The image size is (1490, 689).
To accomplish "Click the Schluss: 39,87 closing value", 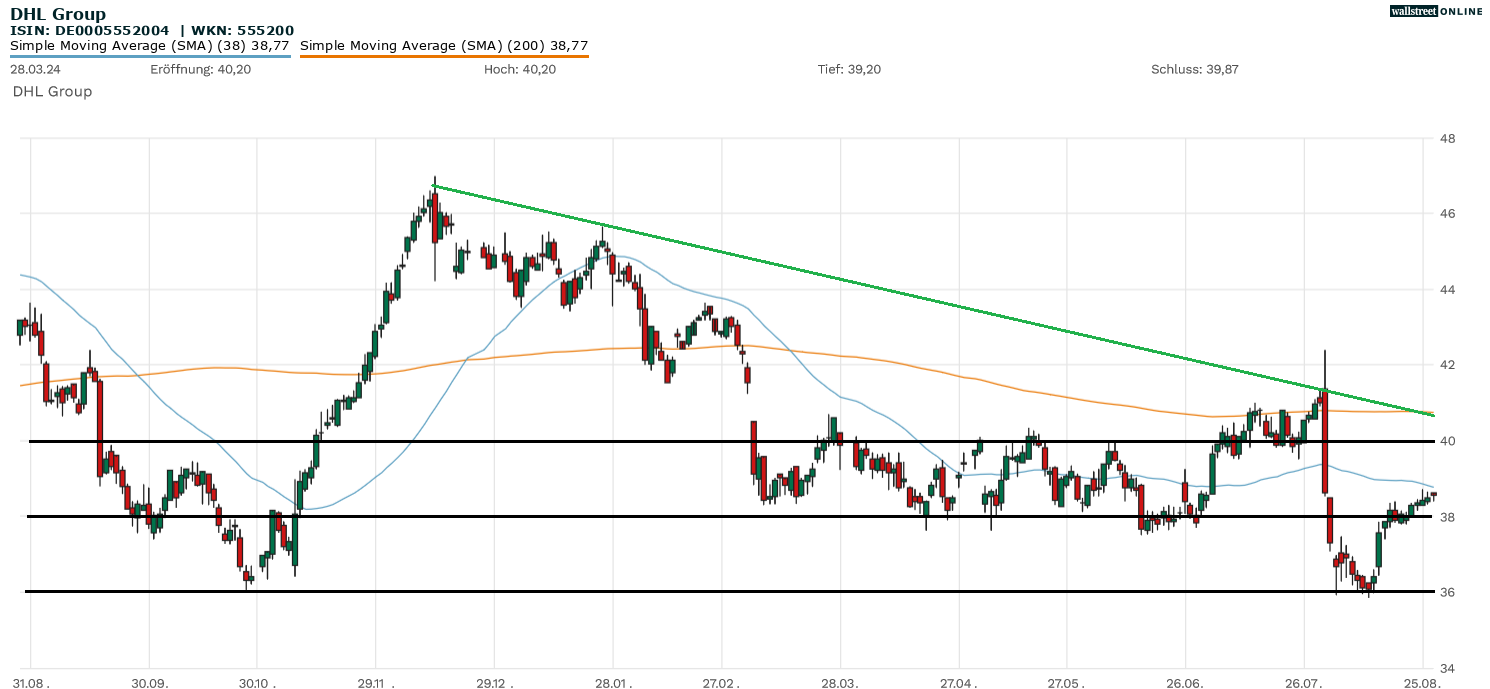I will coord(1195,69).
